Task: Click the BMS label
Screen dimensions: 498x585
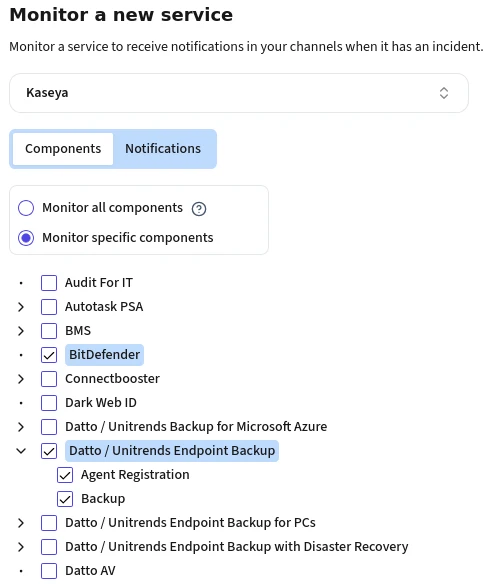Action: point(78,331)
